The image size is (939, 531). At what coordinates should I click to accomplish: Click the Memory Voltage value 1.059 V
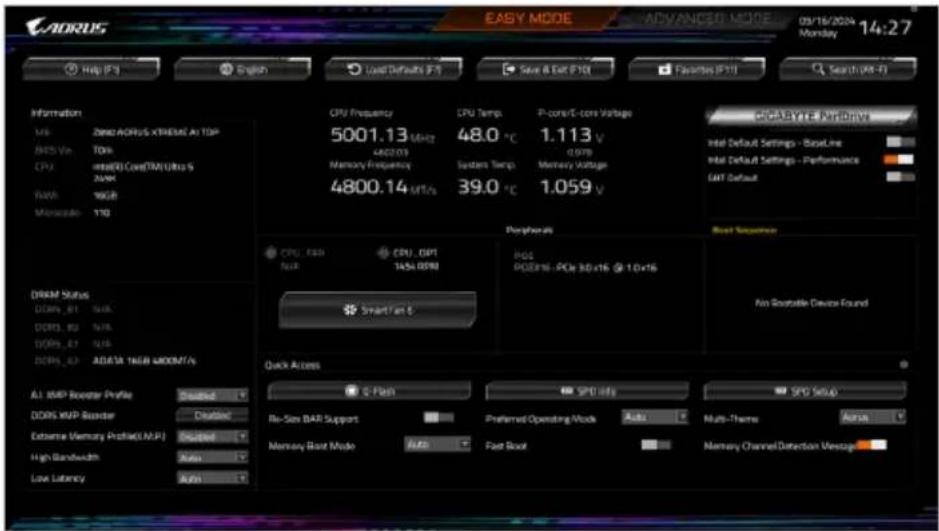(x=572, y=187)
